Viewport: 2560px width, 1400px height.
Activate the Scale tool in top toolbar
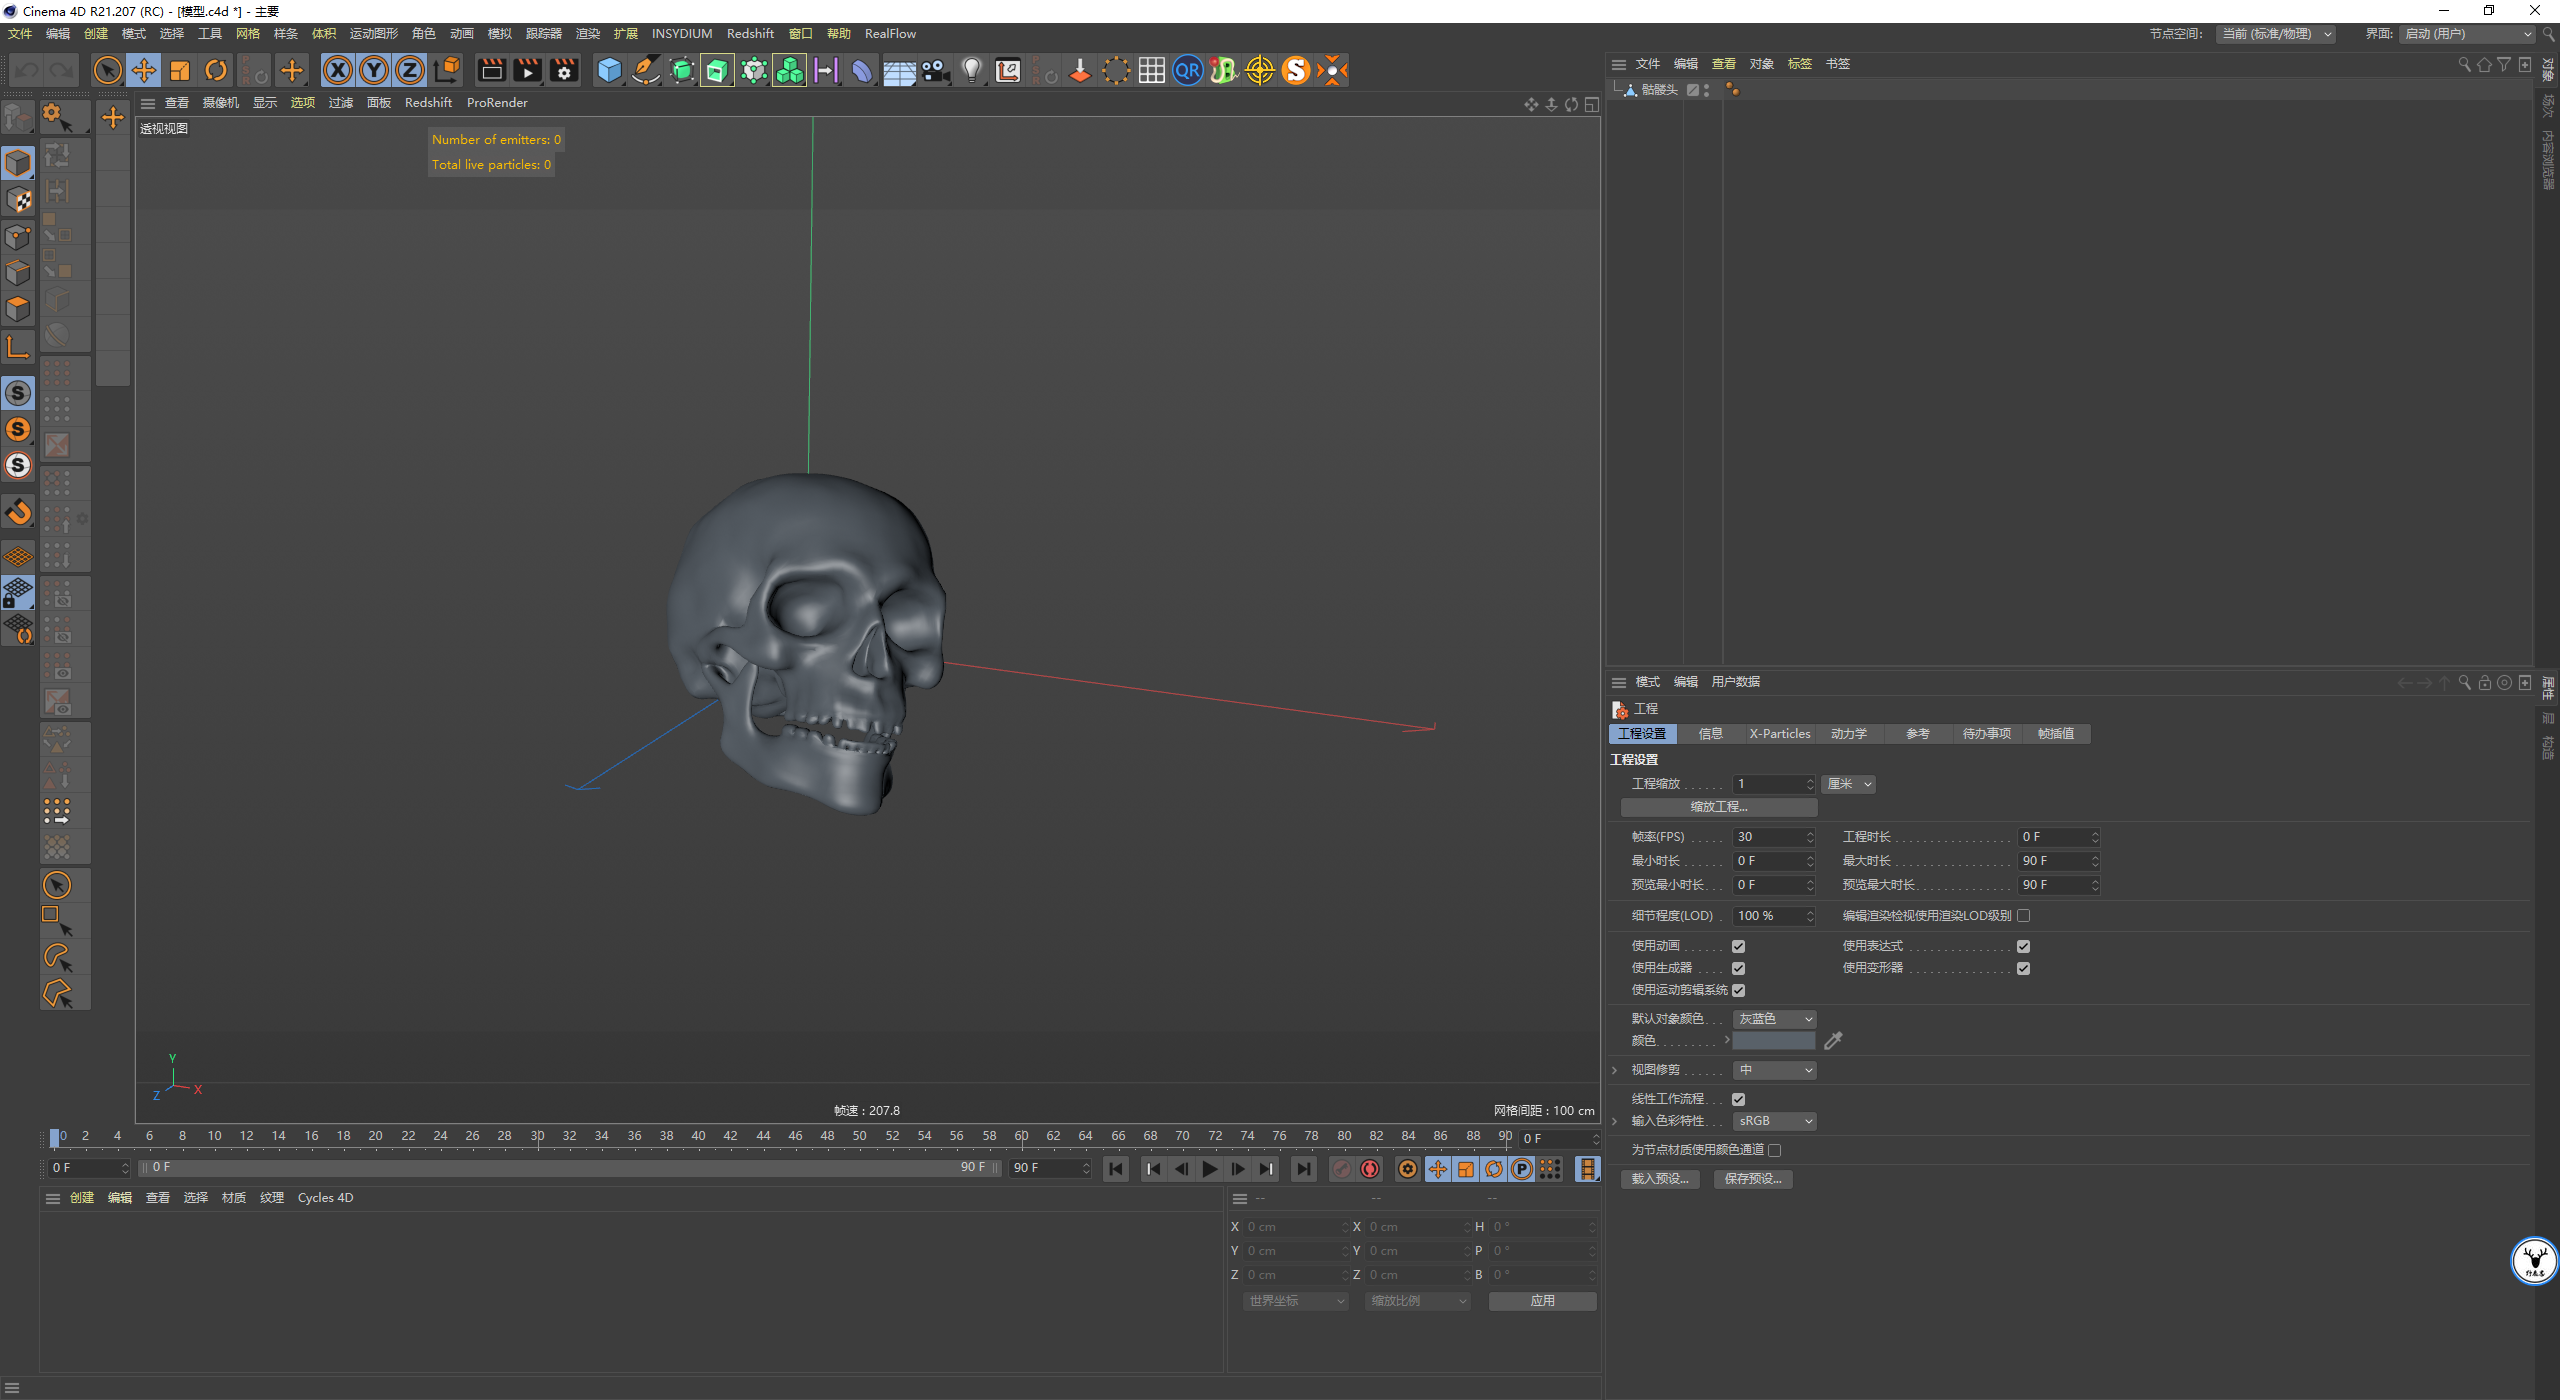click(x=180, y=70)
